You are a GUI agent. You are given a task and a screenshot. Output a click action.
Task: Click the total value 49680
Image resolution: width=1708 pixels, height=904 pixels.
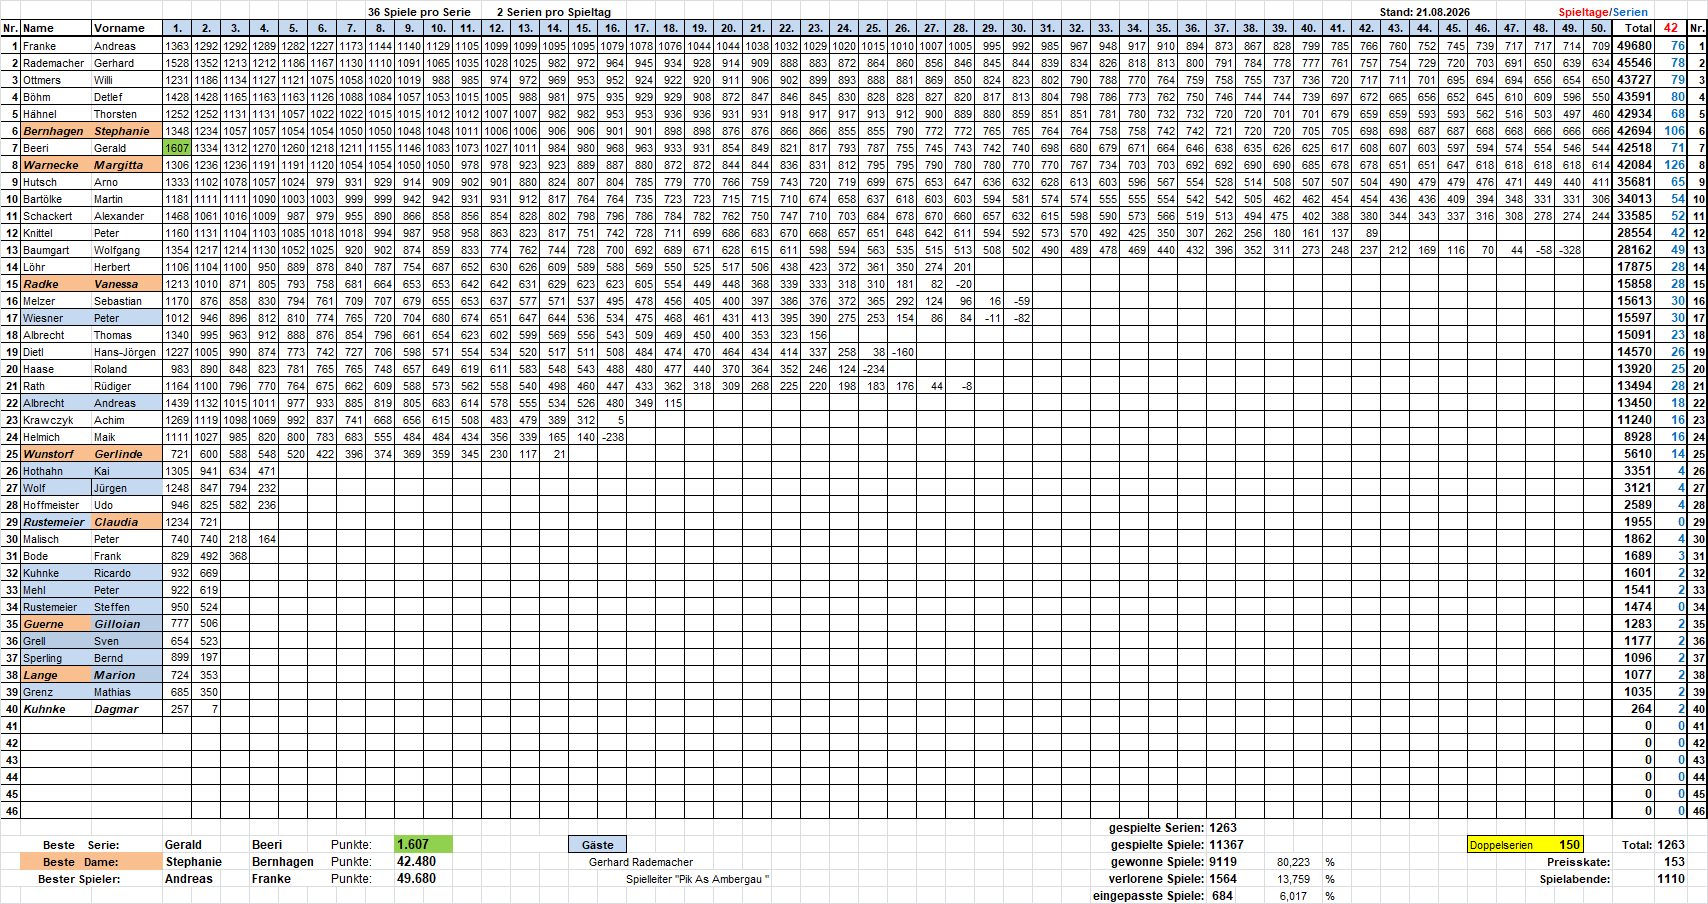tap(1634, 46)
